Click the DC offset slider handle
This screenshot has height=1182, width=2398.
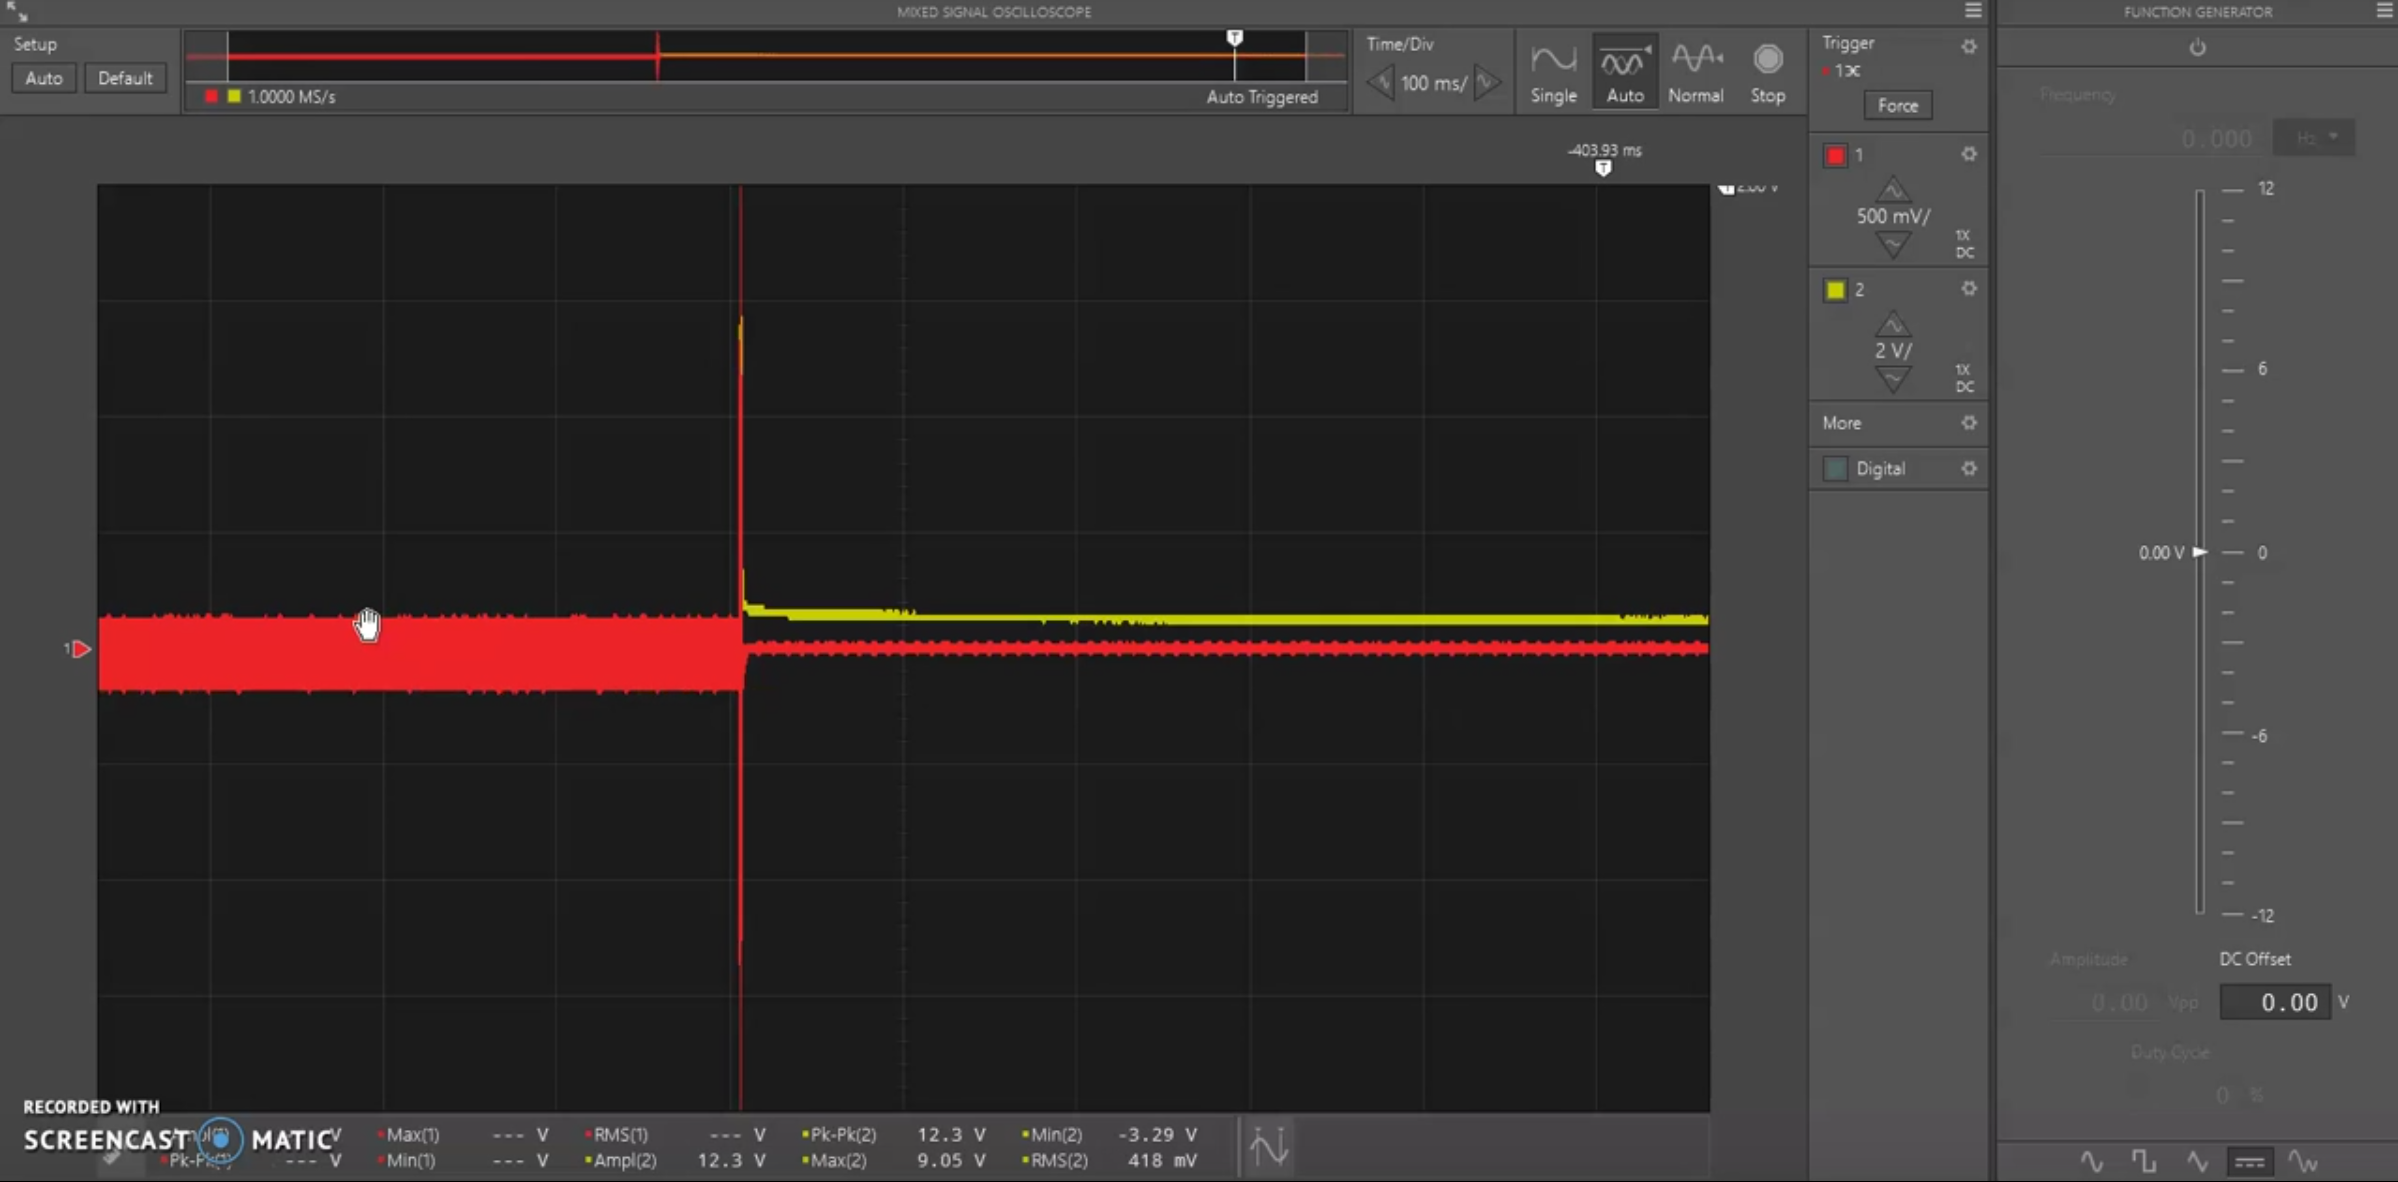[x=2200, y=552]
